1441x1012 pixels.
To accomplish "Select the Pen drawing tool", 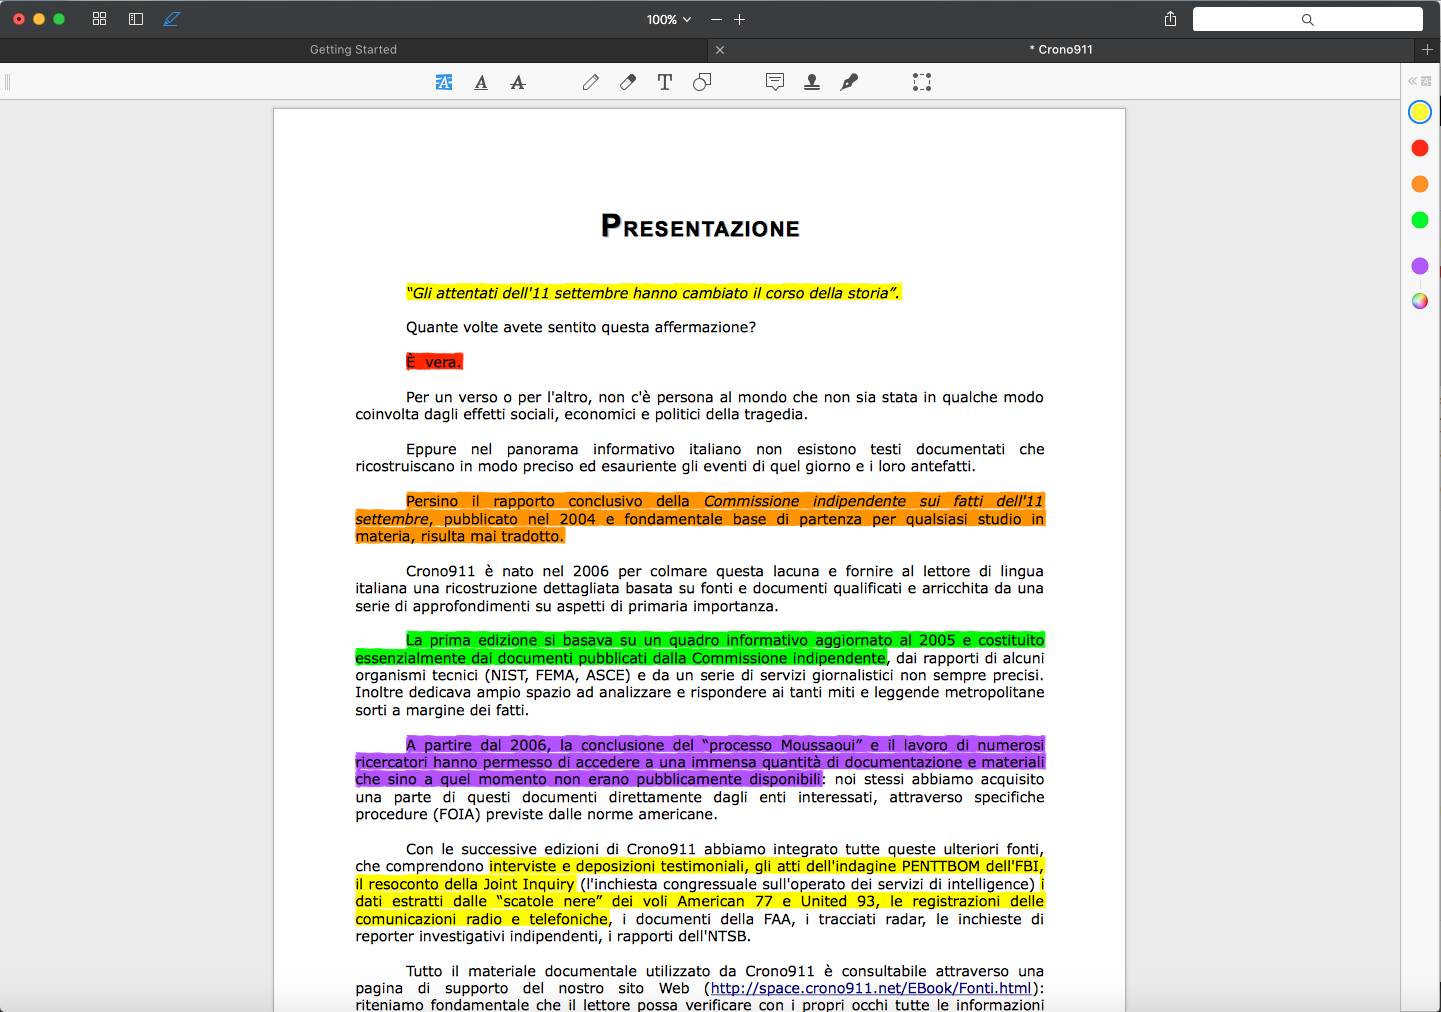I will [591, 82].
